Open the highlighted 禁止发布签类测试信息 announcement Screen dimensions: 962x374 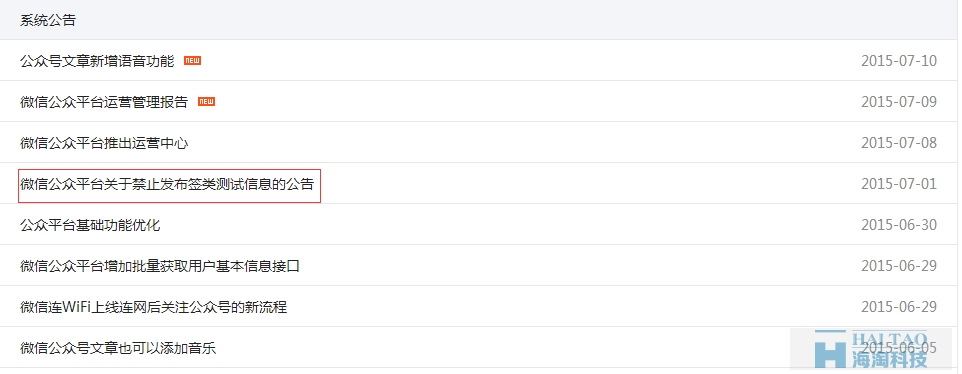click(167, 184)
